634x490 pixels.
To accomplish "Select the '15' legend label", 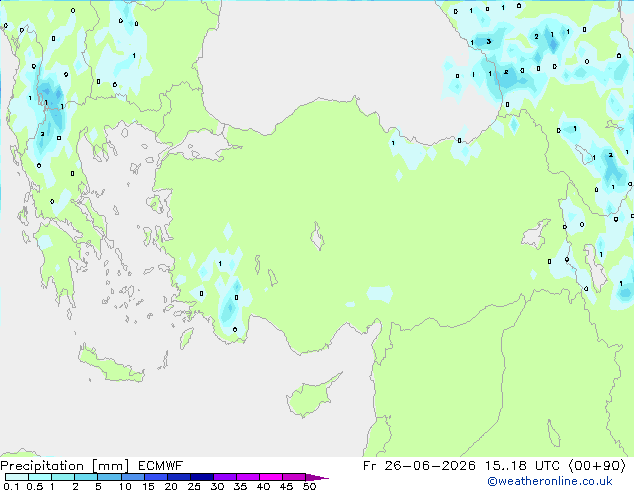I will 148,486.
